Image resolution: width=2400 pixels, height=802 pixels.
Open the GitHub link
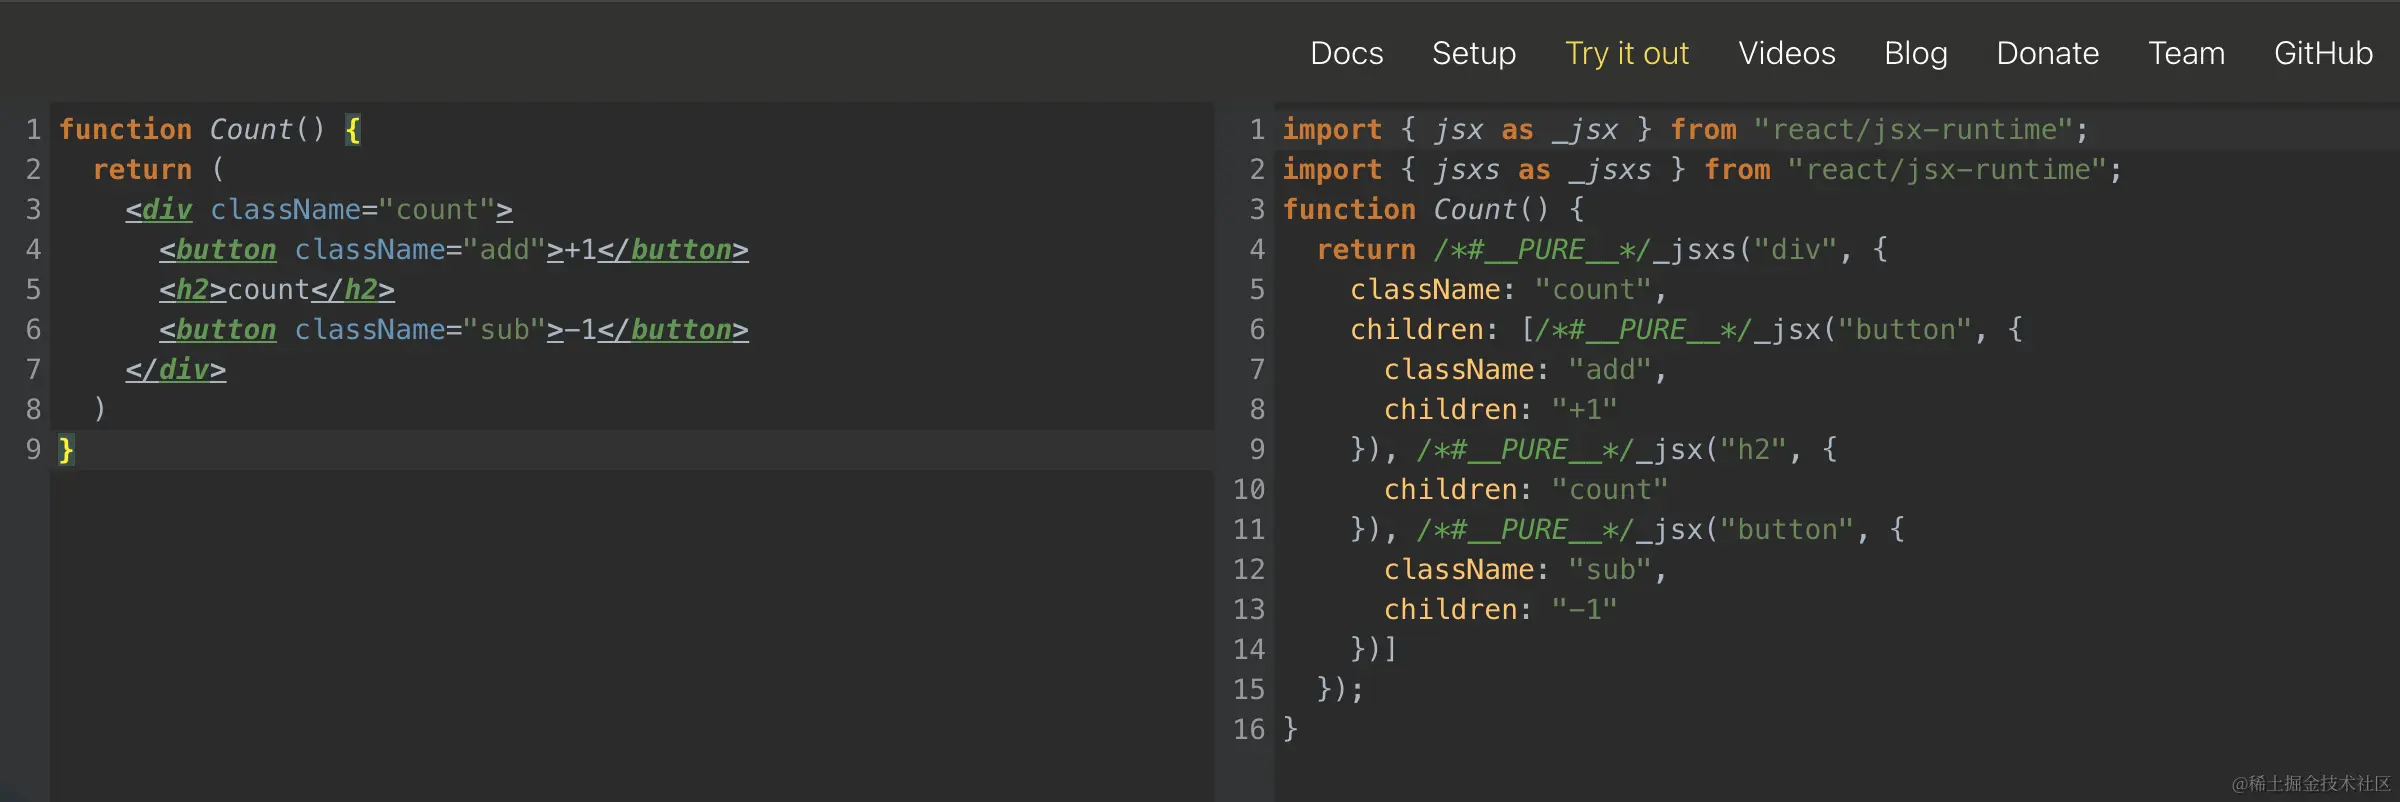(x=2323, y=53)
